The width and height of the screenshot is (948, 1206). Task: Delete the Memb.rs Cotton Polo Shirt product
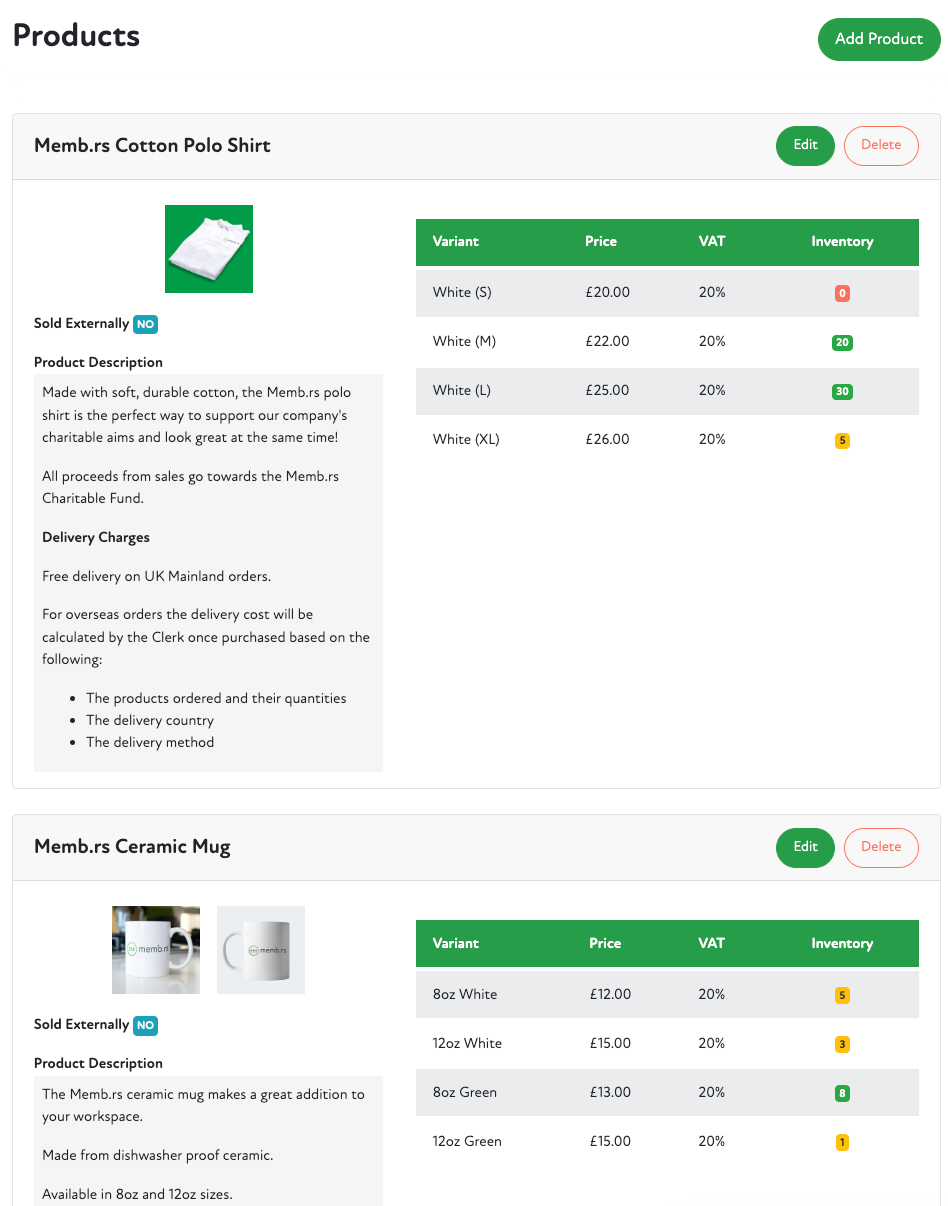880,145
